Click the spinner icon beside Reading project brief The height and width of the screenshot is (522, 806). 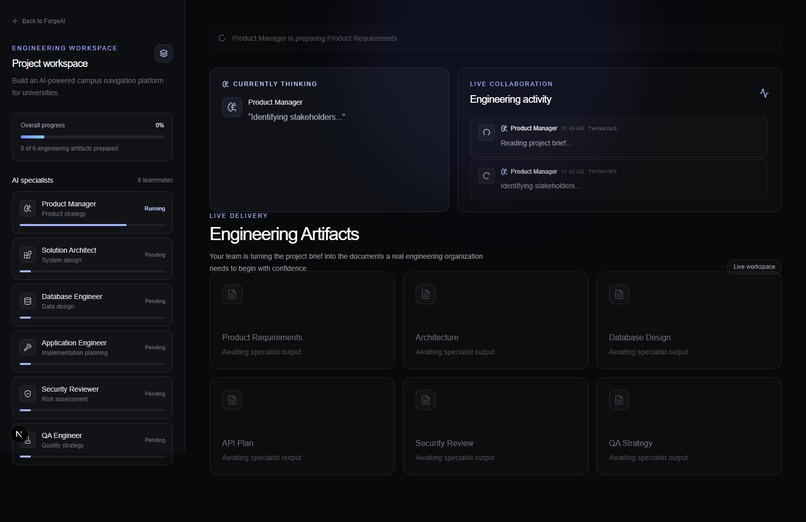pos(486,133)
